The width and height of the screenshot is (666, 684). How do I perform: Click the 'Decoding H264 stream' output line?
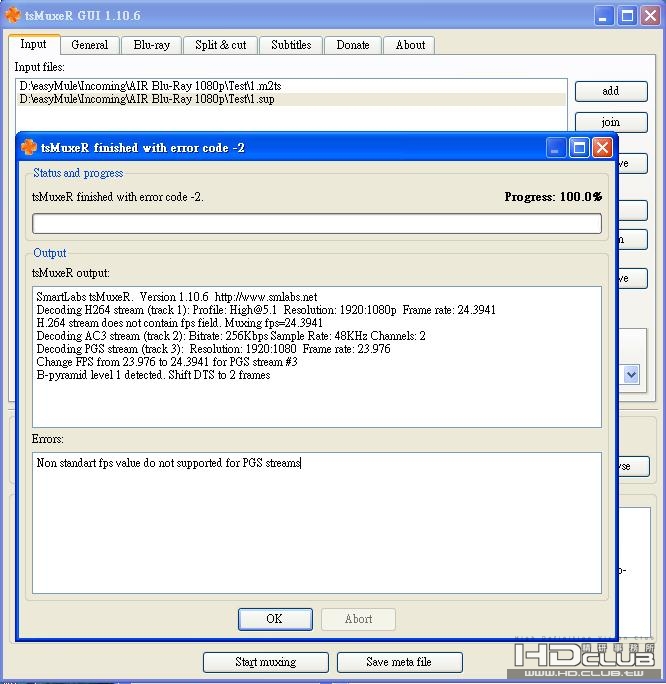[x=266, y=310]
